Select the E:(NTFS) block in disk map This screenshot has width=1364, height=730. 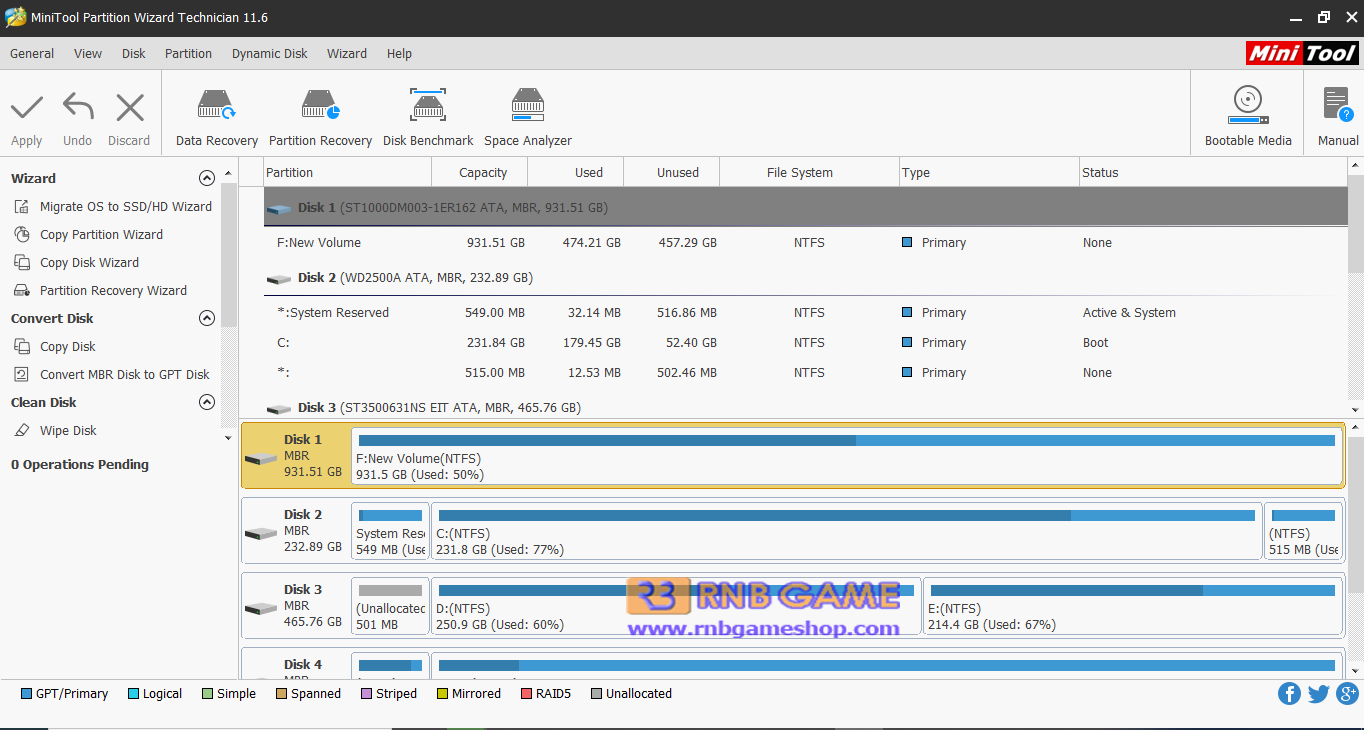coord(1133,606)
